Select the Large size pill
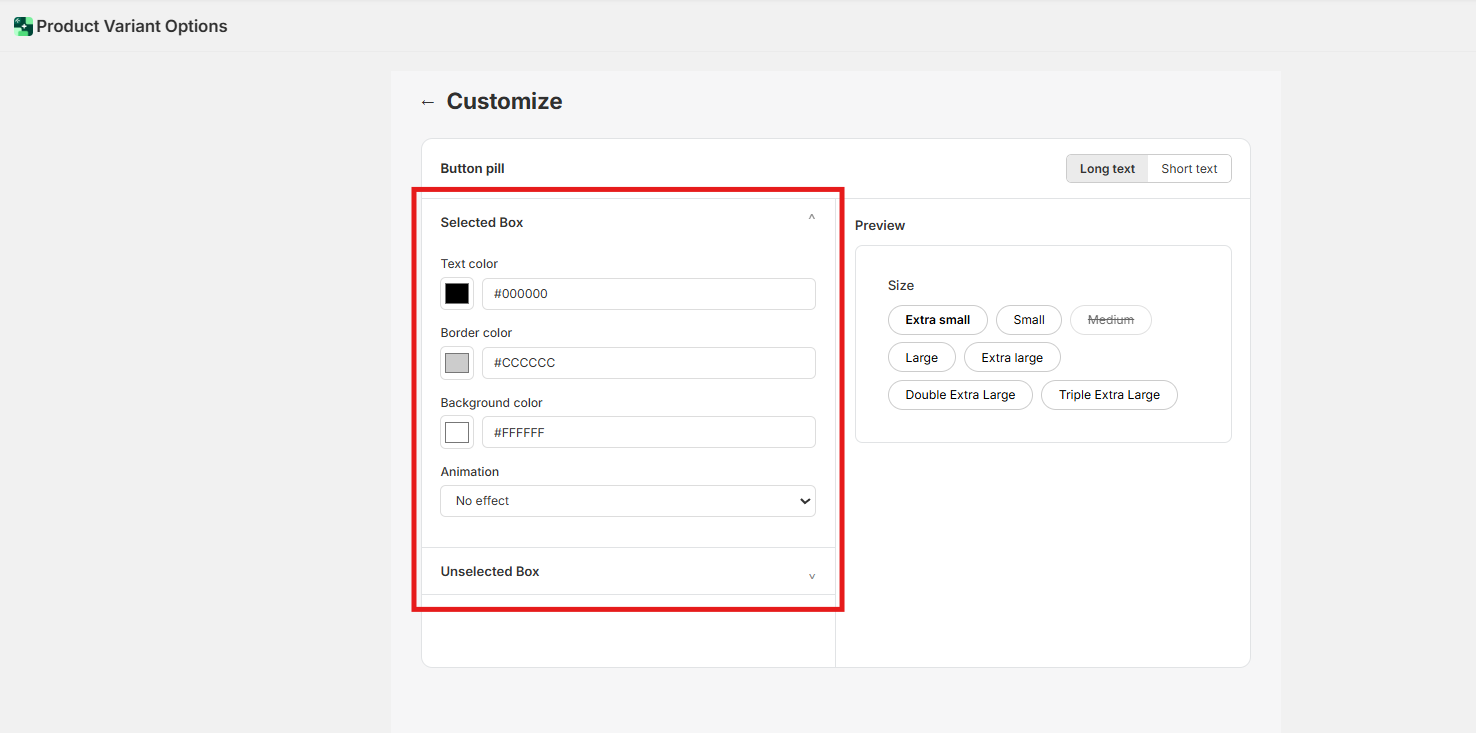This screenshot has height=733, width=1476. pos(922,358)
